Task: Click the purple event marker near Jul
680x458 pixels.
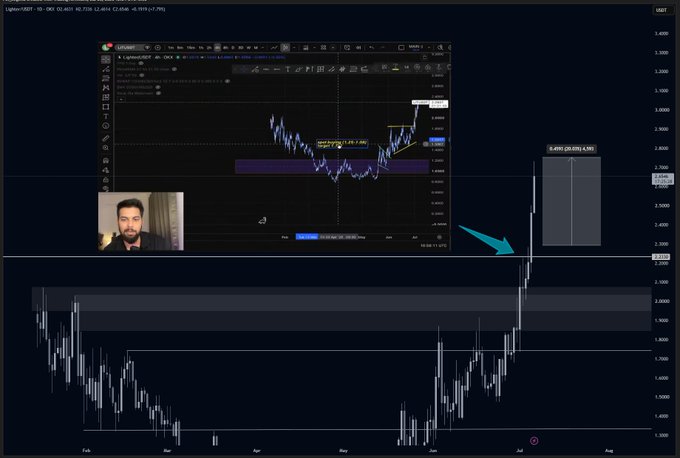Action: click(x=534, y=441)
